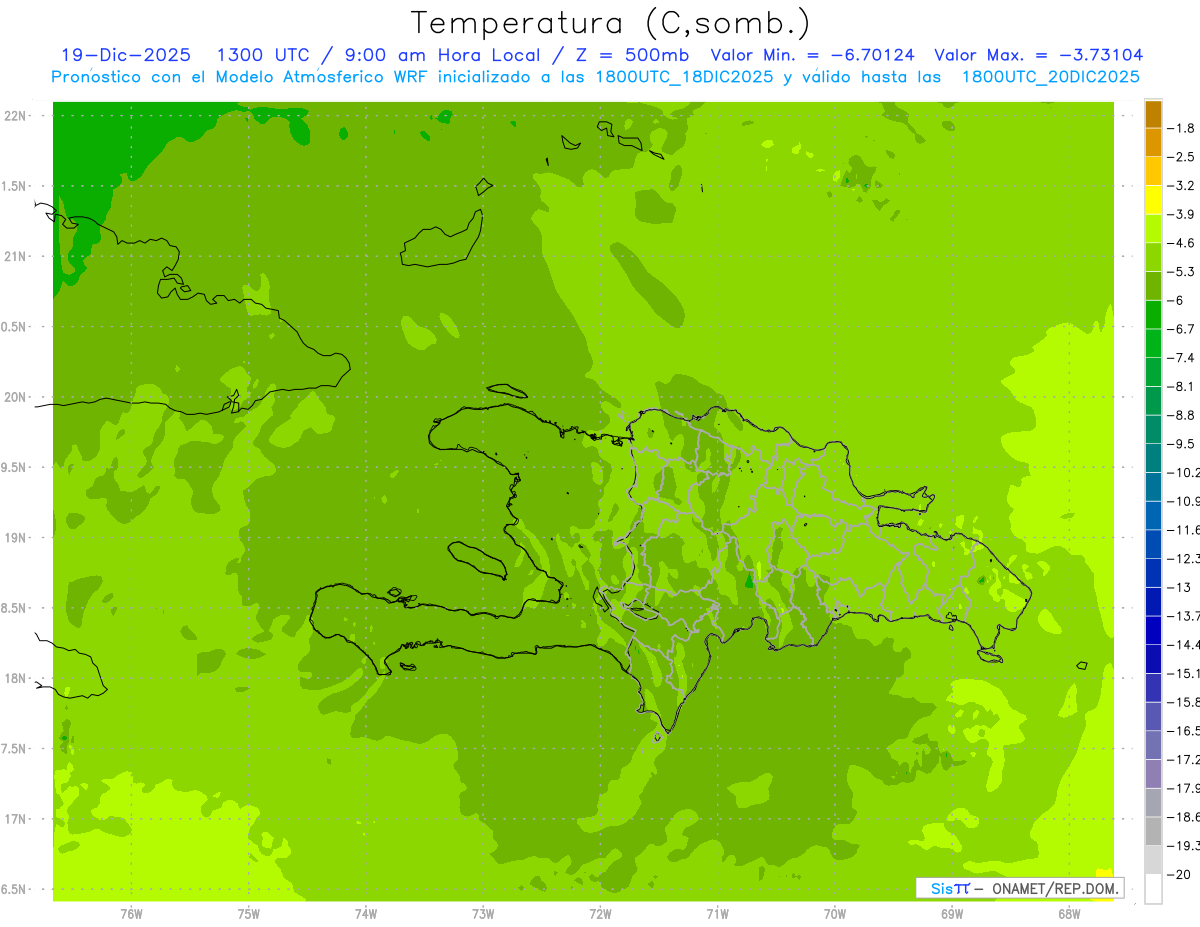Click the purple legend swatch between -17.2 and -17.9

pos(1153,773)
